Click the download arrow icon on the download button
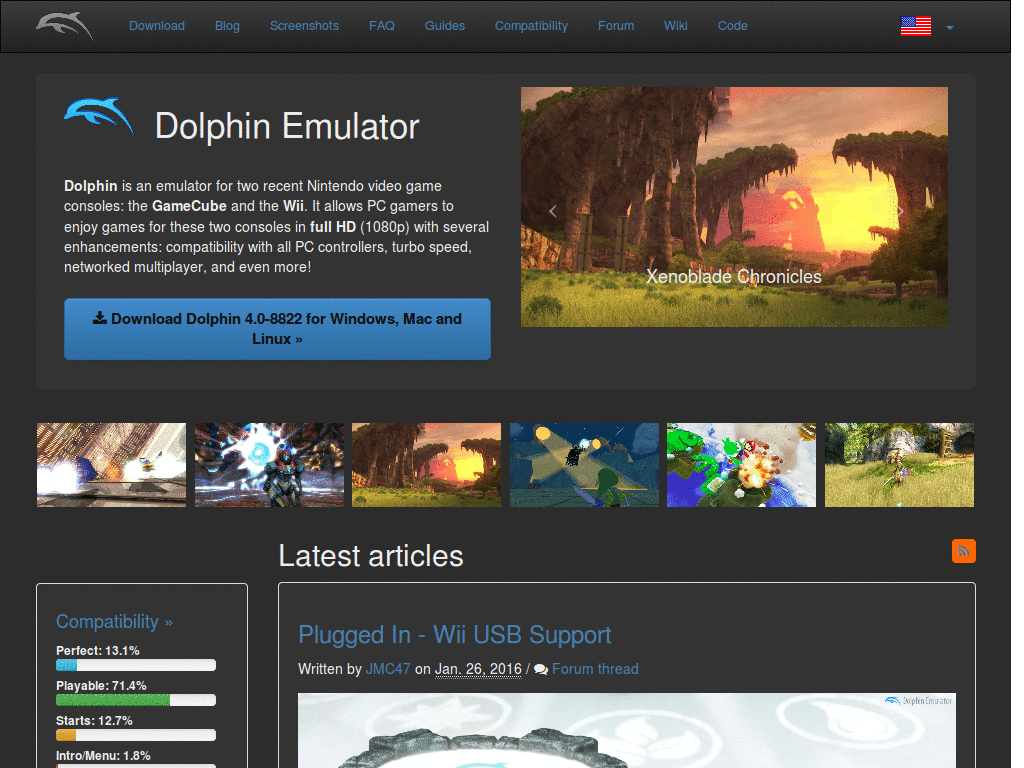 [x=100, y=318]
